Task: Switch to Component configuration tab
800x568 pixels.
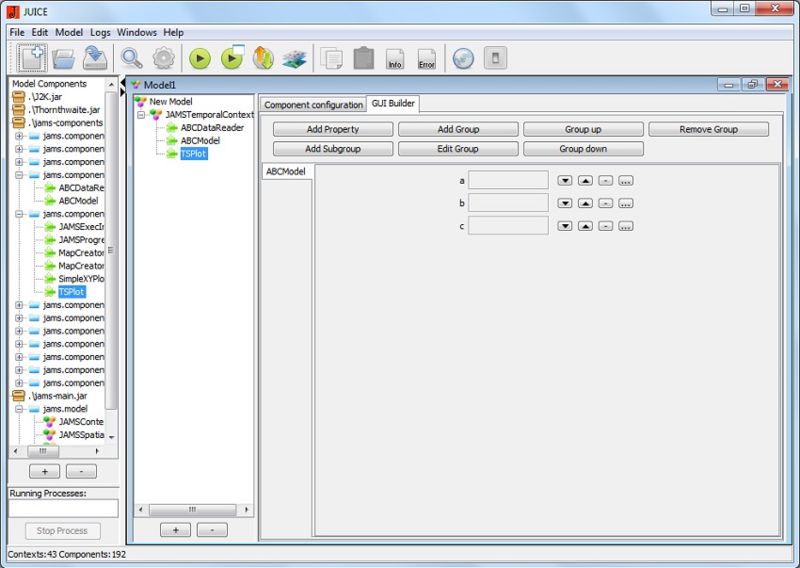Action: 313,105
